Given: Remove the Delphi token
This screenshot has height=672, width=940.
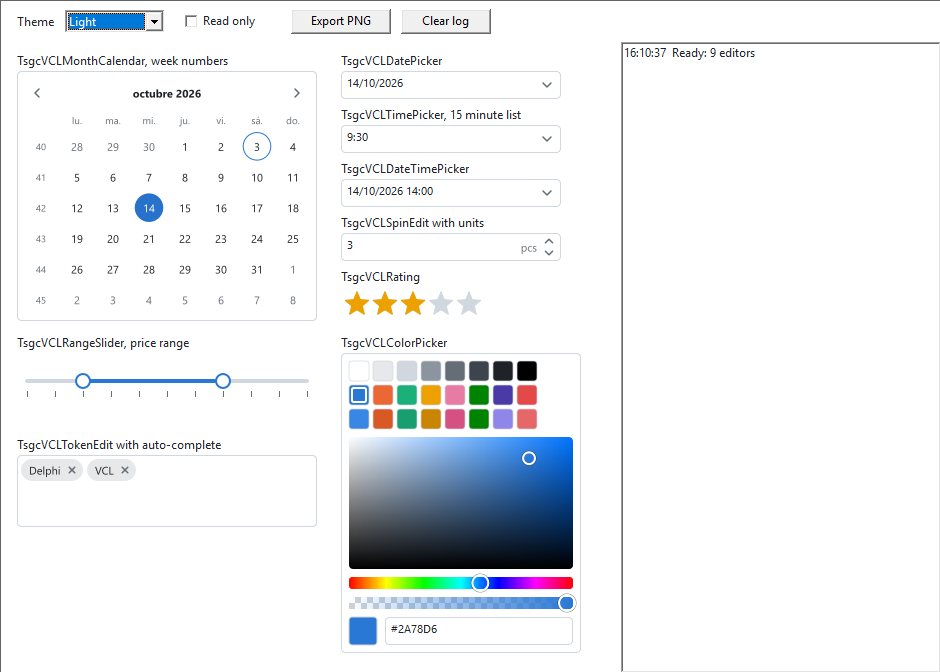Looking at the screenshot, I should (x=72, y=470).
